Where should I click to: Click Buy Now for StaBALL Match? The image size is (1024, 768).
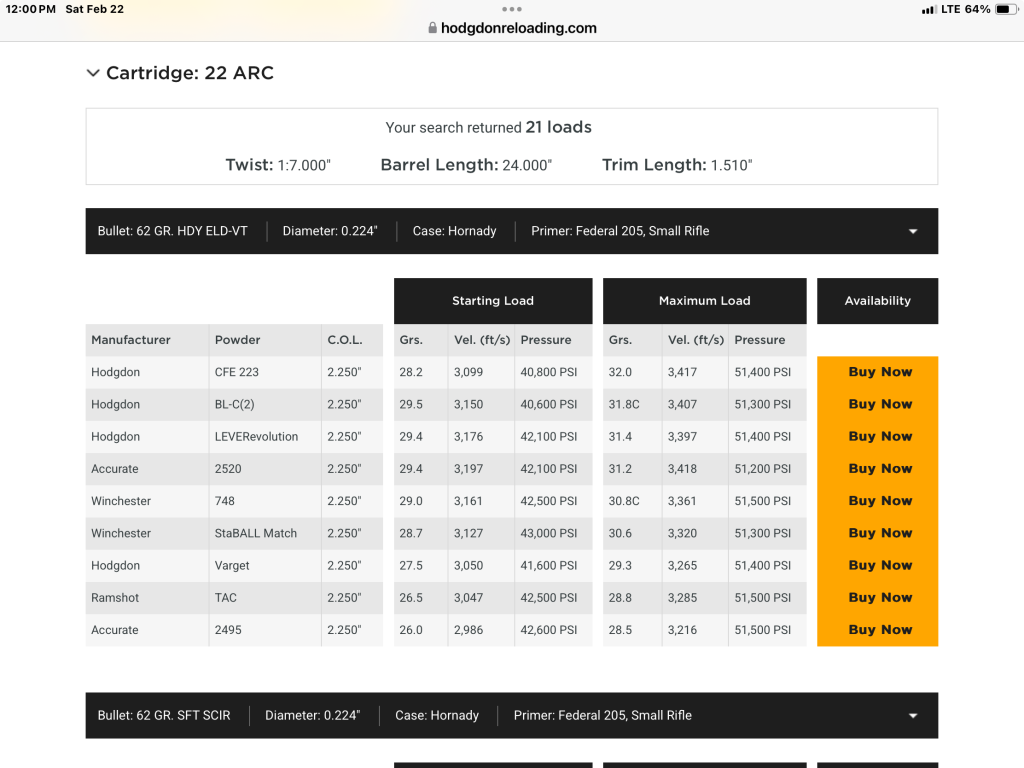point(879,533)
